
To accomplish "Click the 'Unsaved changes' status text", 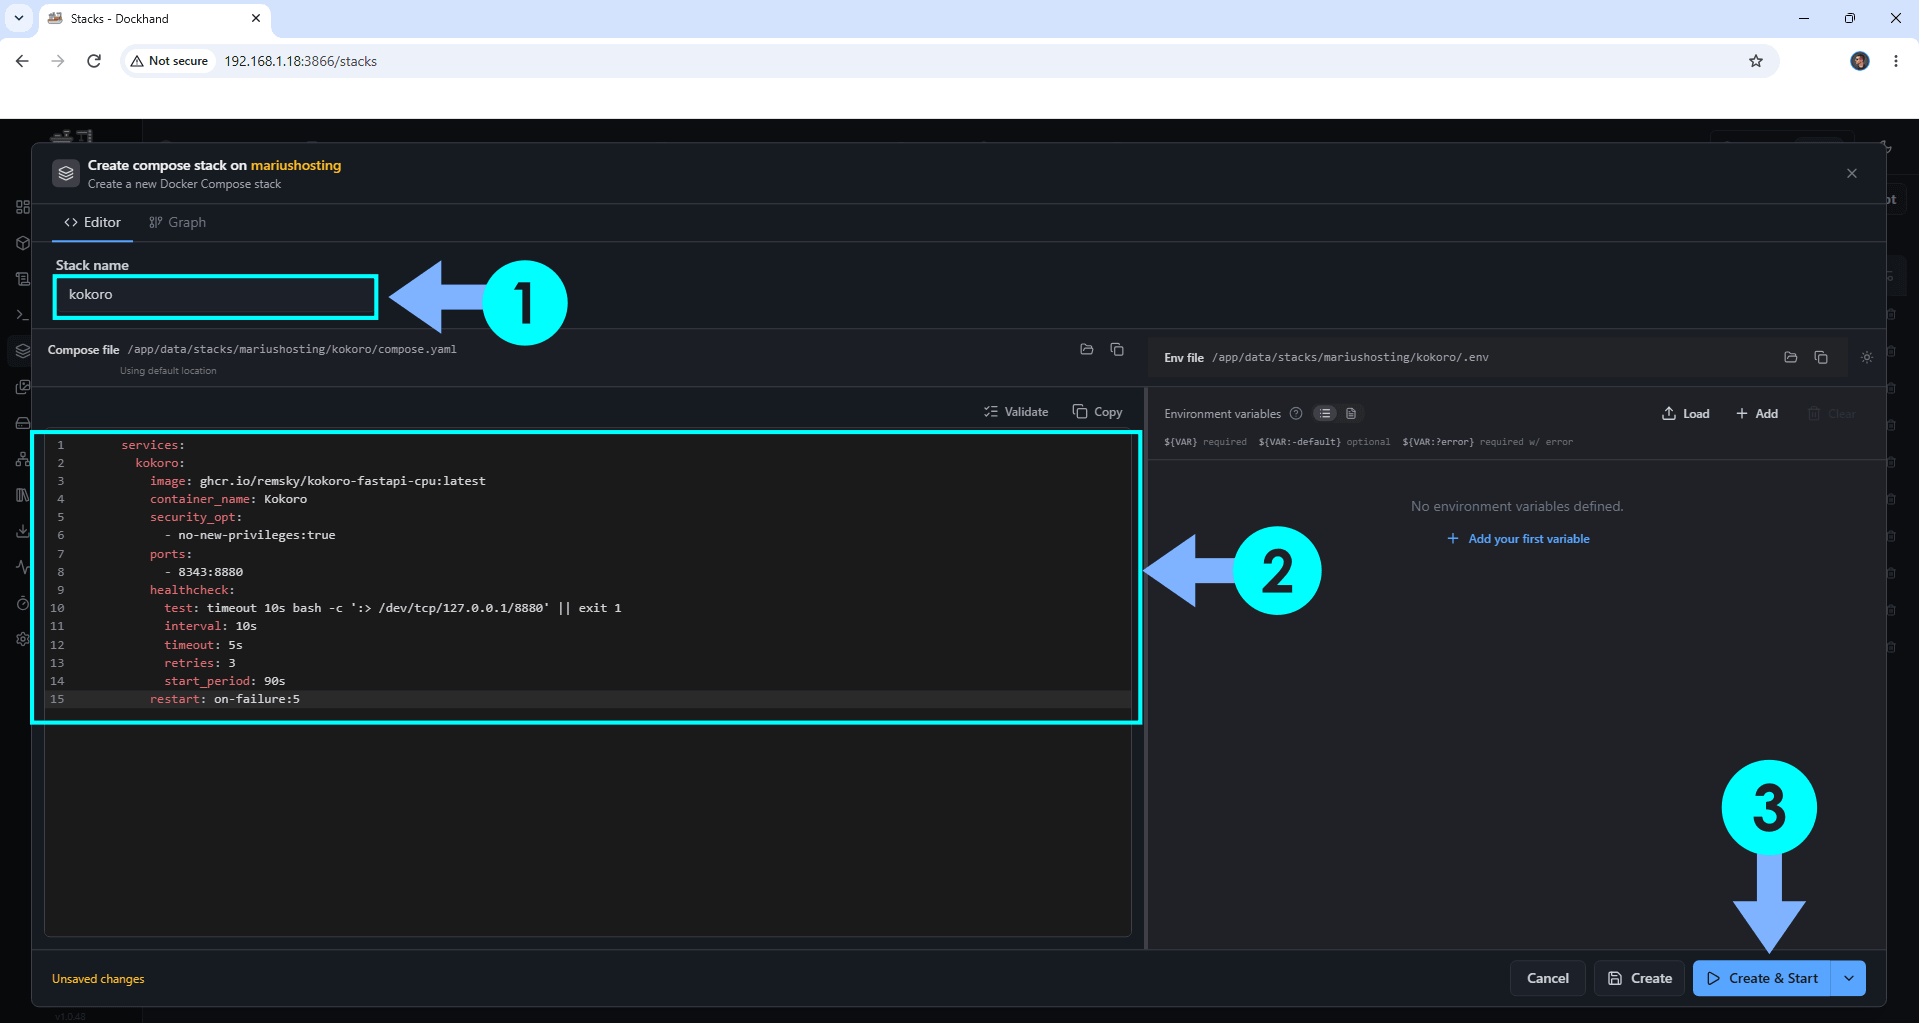I will (98, 979).
